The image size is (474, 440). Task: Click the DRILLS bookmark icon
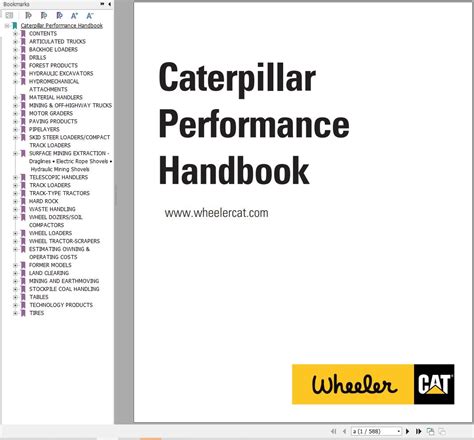(23, 58)
